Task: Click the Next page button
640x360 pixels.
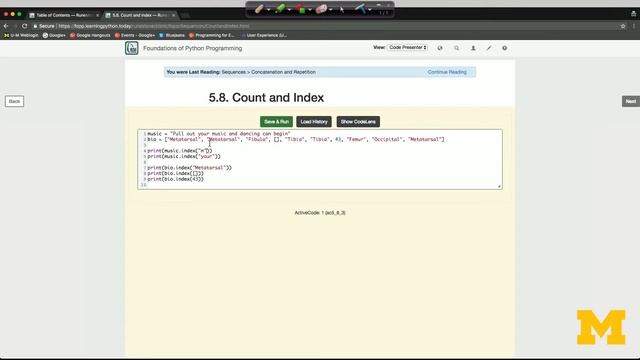Action: (631, 101)
